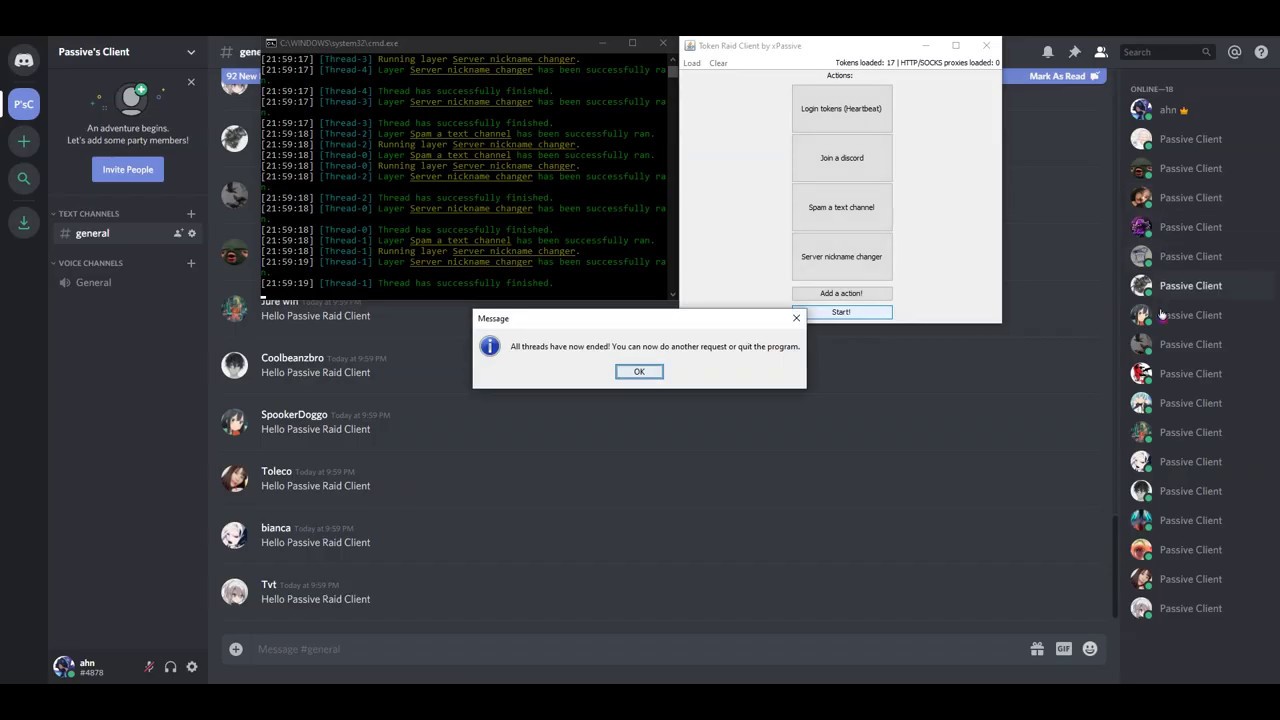Click Tvt's avatar in chat
Screen dimensions: 1280x720
click(x=235, y=592)
